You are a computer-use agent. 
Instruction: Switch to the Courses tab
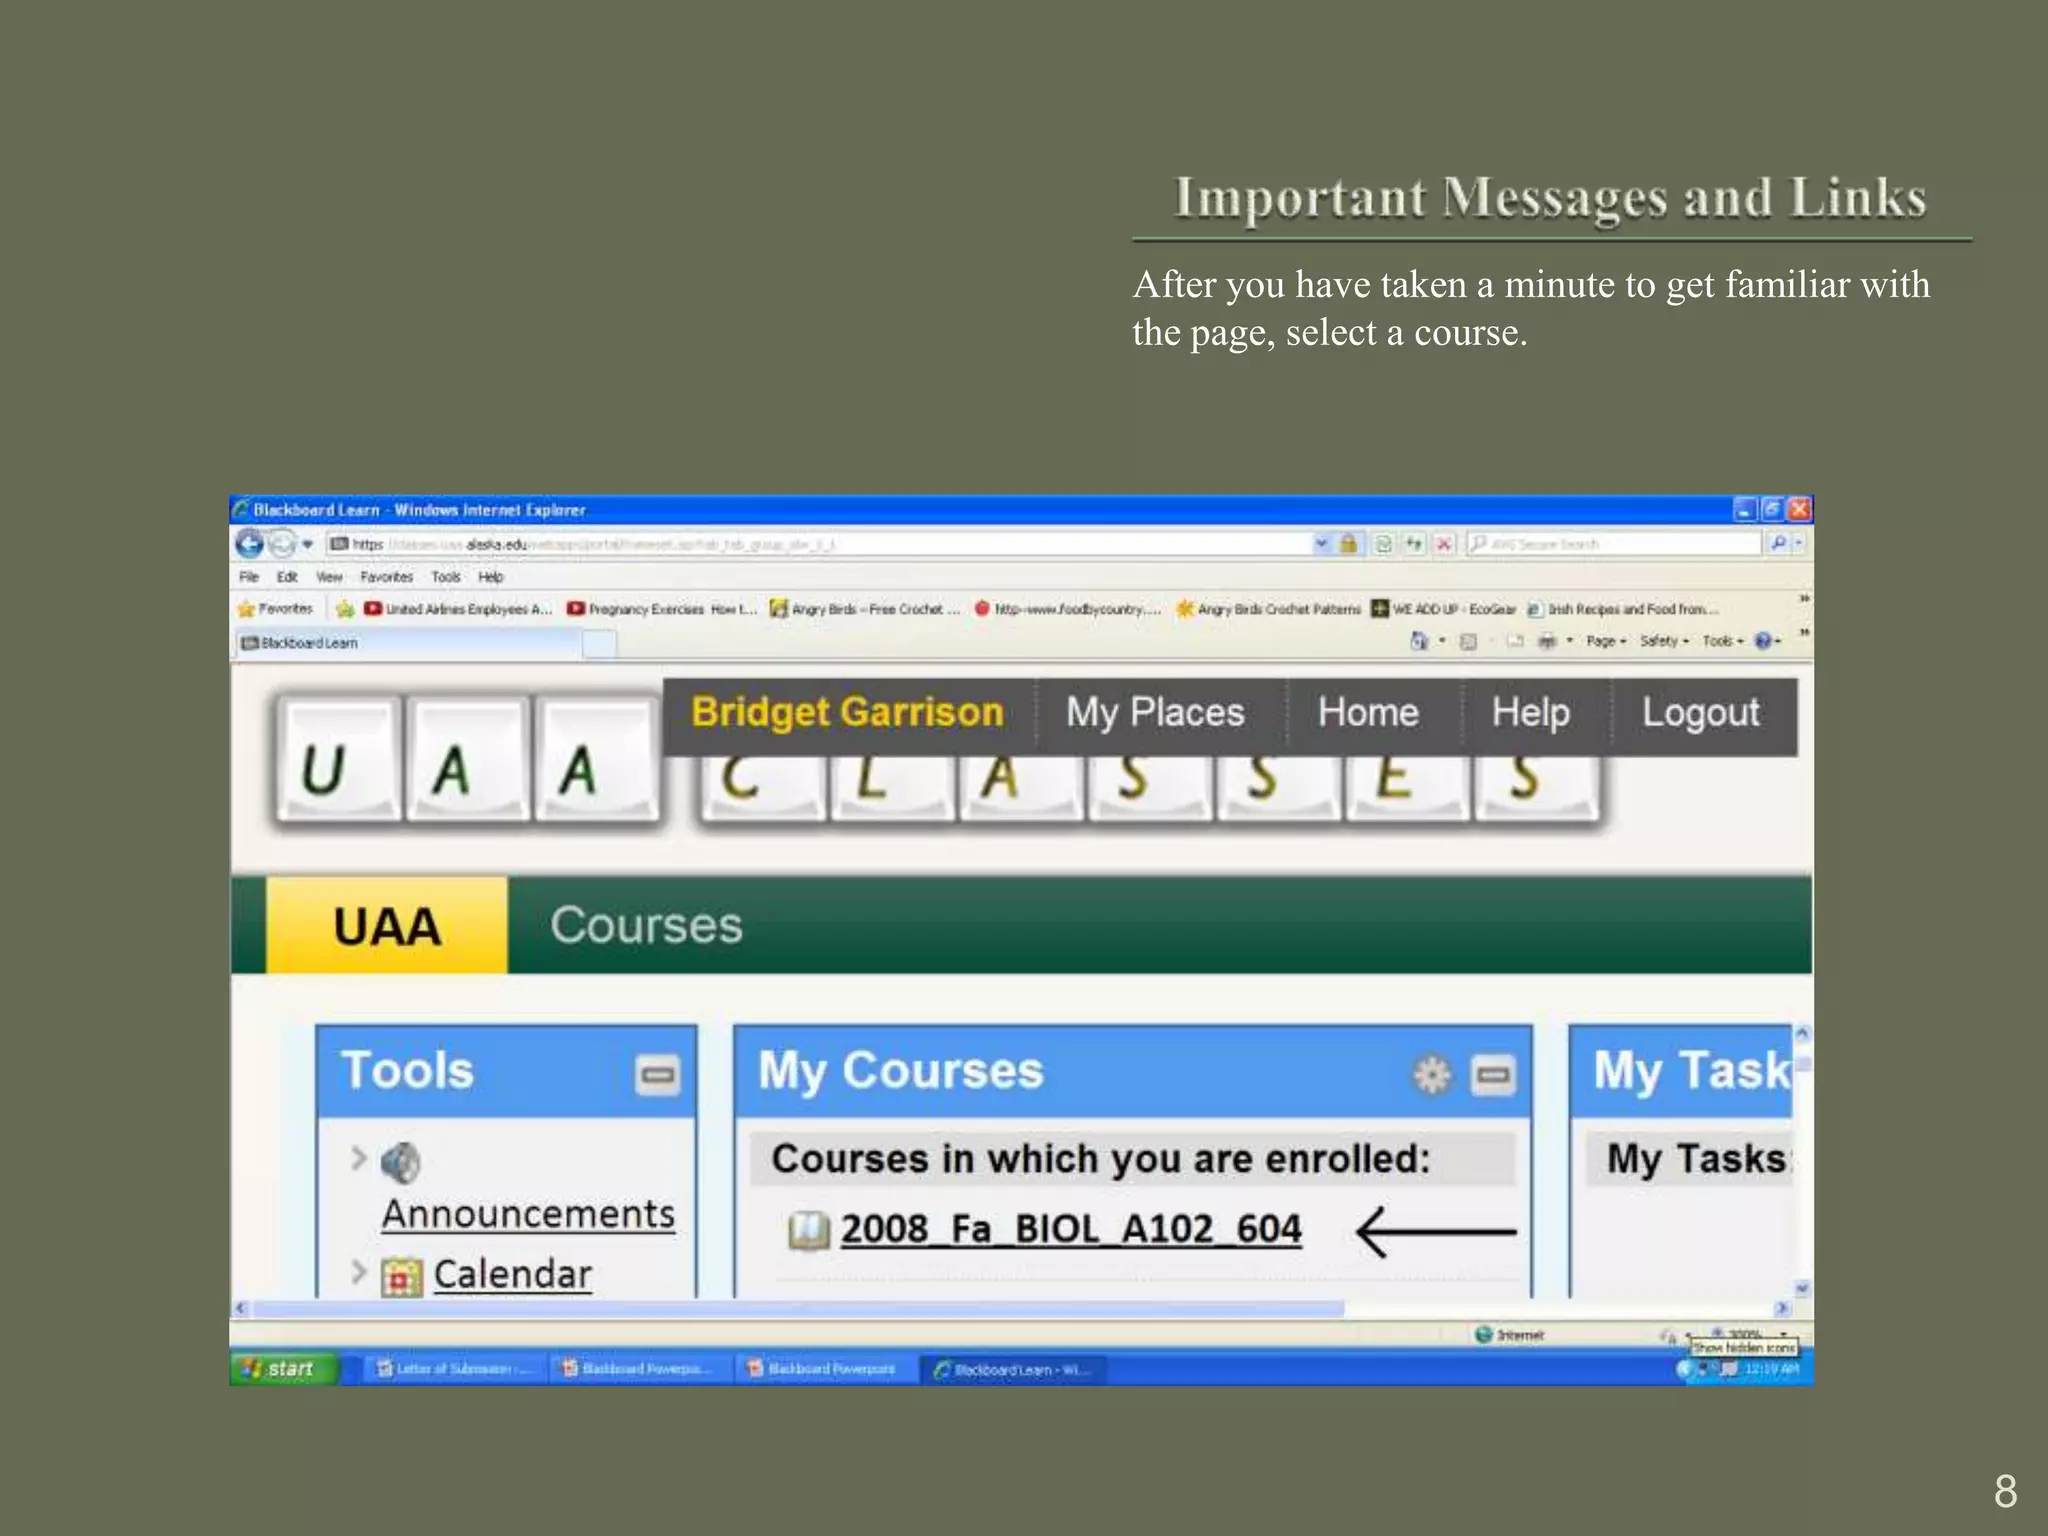pos(646,926)
